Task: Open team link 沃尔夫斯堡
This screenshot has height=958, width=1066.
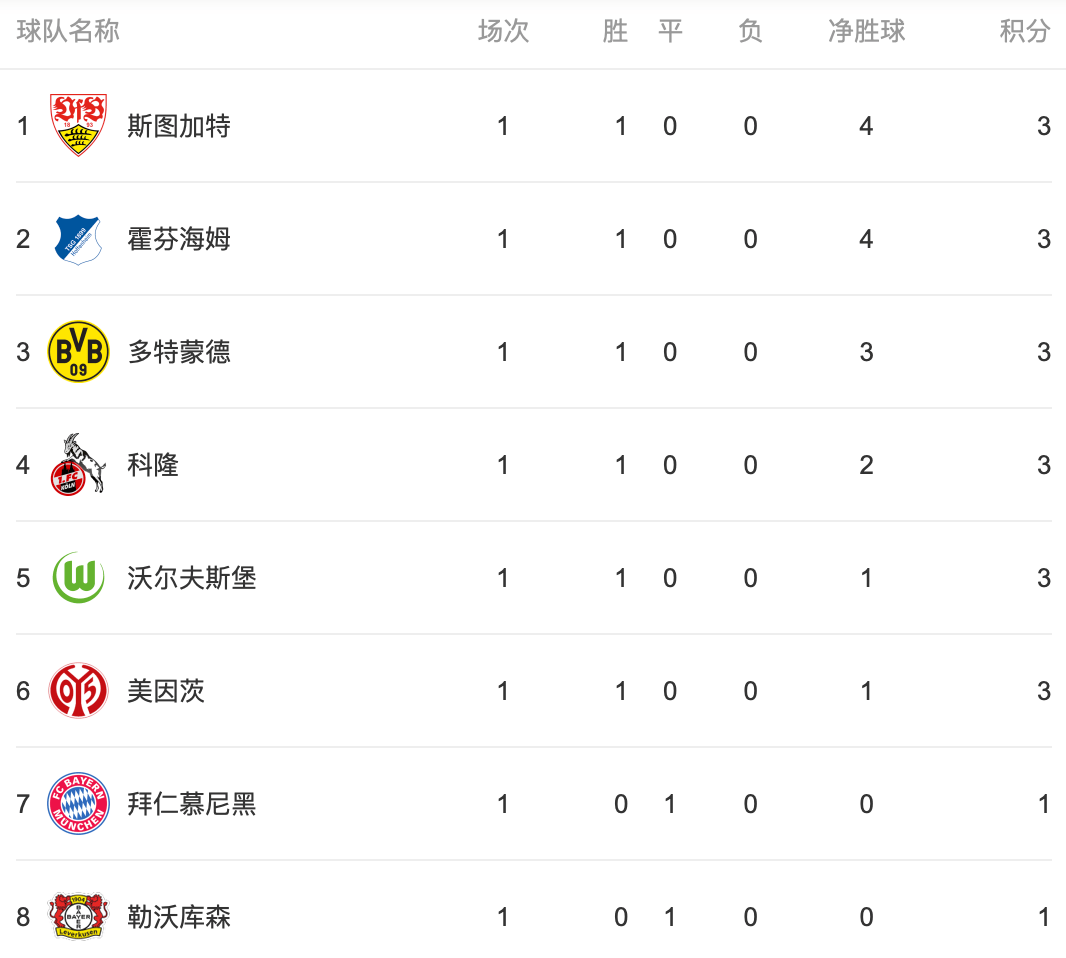Action: click(192, 578)
